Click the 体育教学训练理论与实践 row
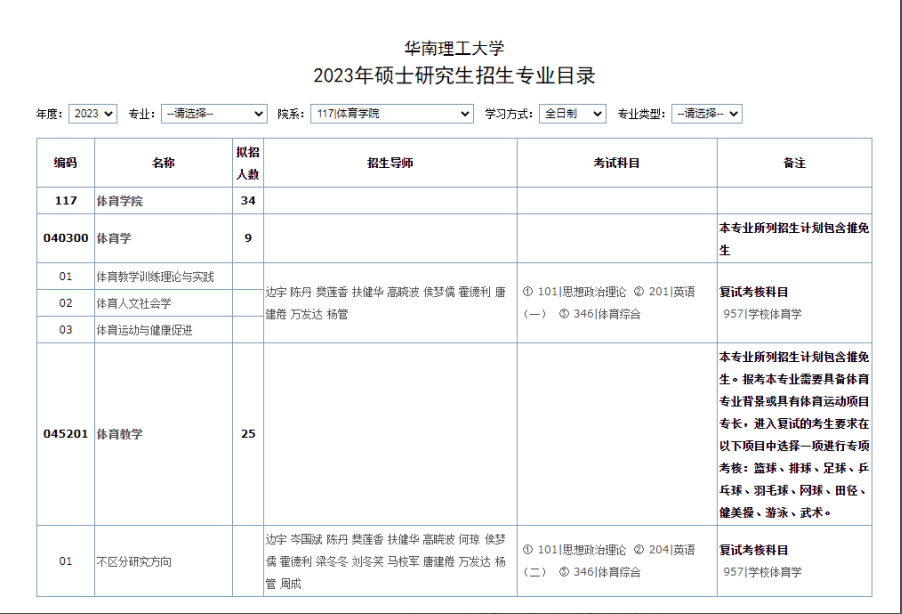The height and width of the screenshot is (614, 902). click(163, 277)
